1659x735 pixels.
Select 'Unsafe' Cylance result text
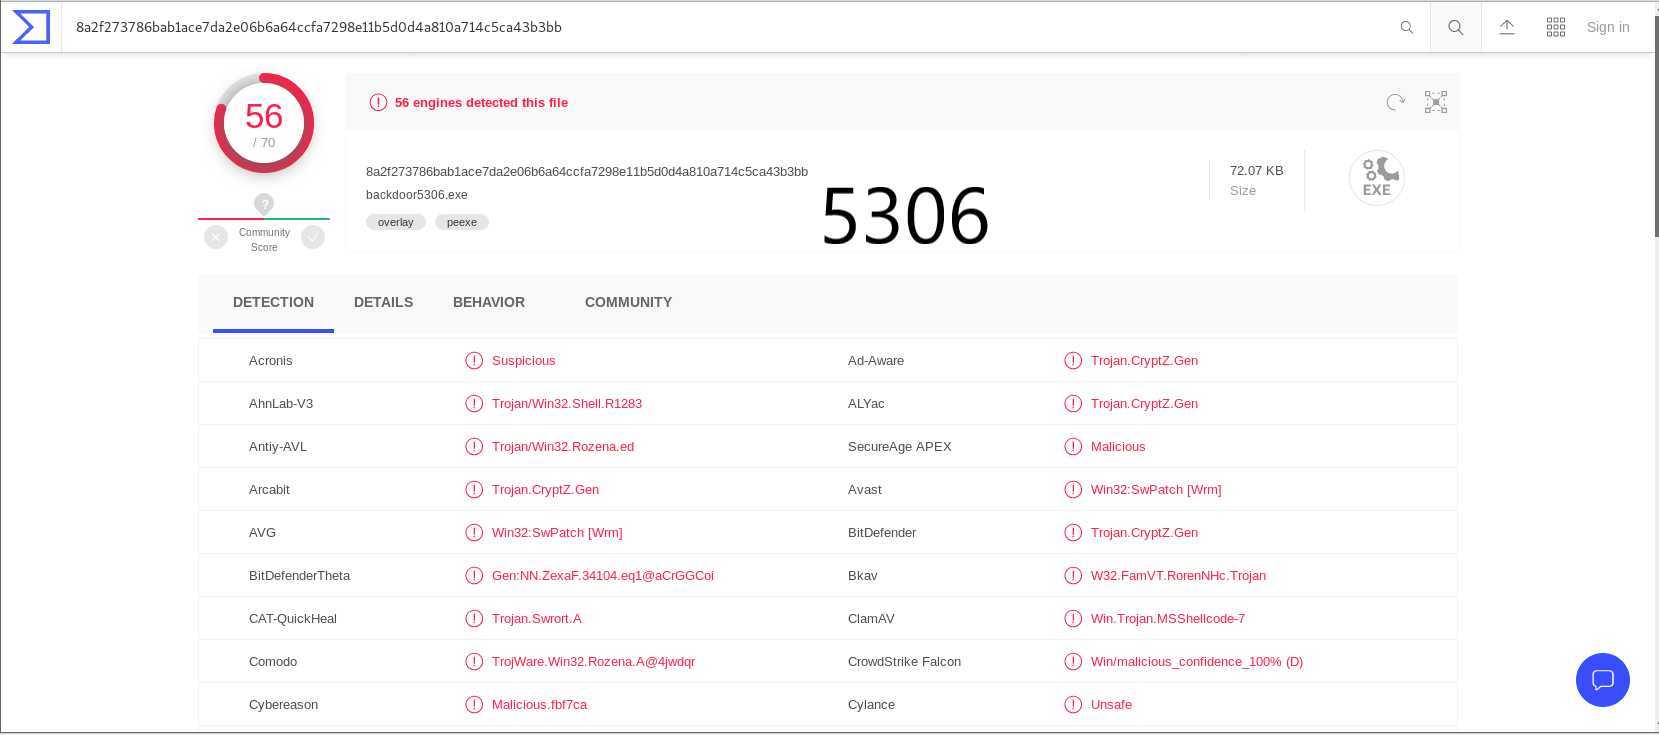[x=1111, y=705]
